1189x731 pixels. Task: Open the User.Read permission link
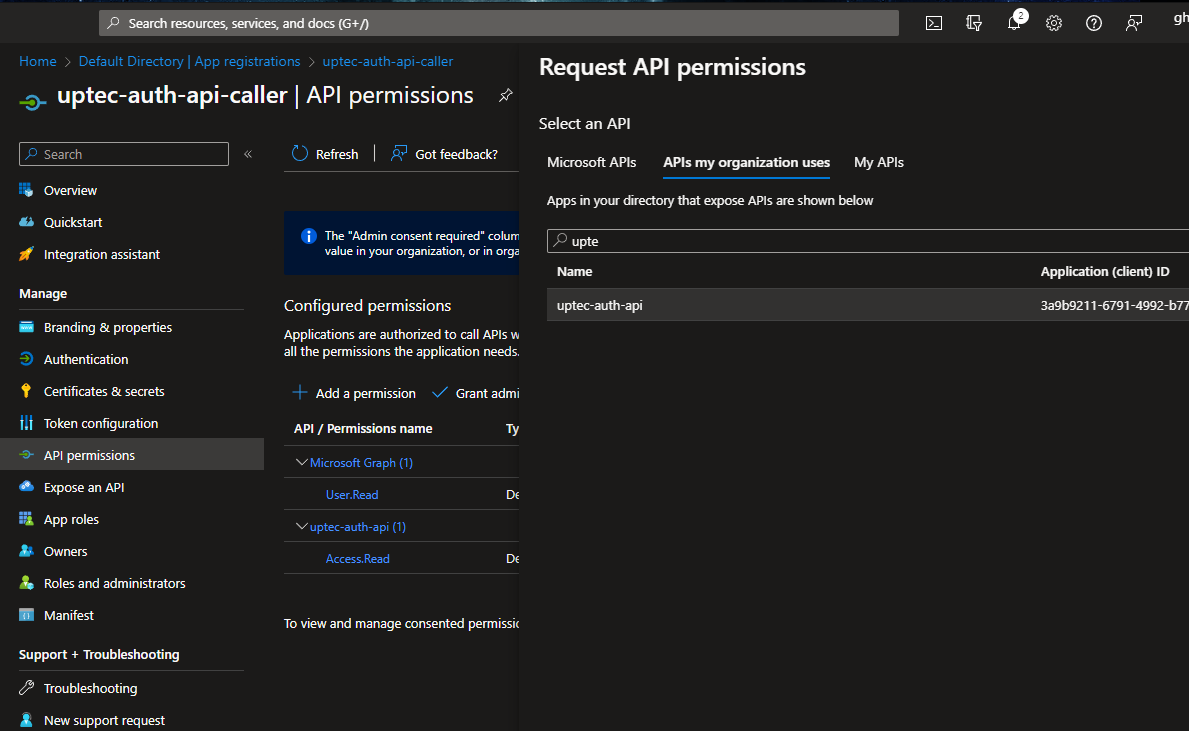coord(352,495)
